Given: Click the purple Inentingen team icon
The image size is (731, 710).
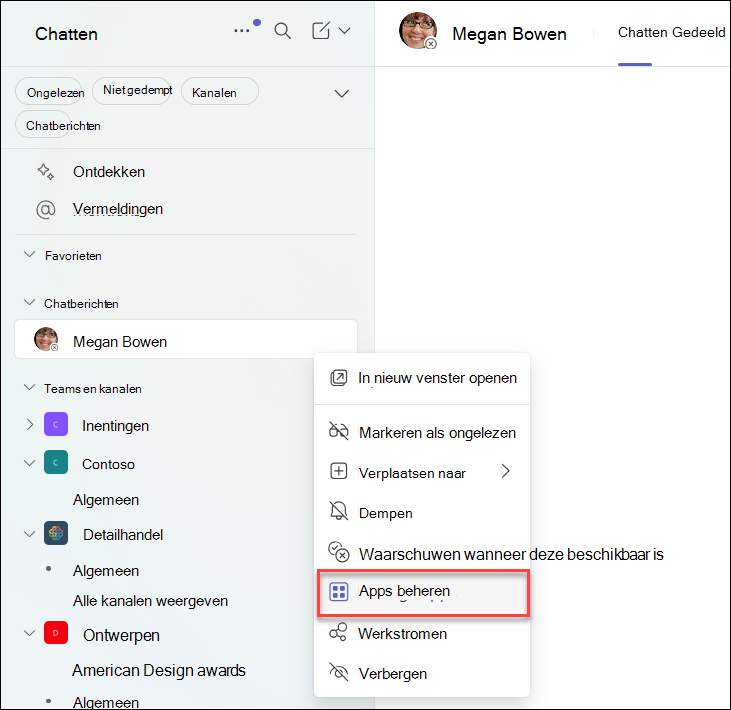Looking at the screenshot, I should coord(56,424).
